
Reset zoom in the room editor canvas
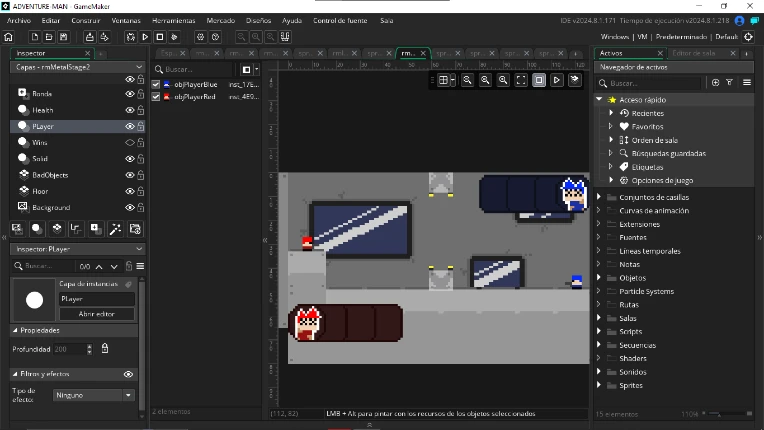pyautogui.click(x=485, y=80)
